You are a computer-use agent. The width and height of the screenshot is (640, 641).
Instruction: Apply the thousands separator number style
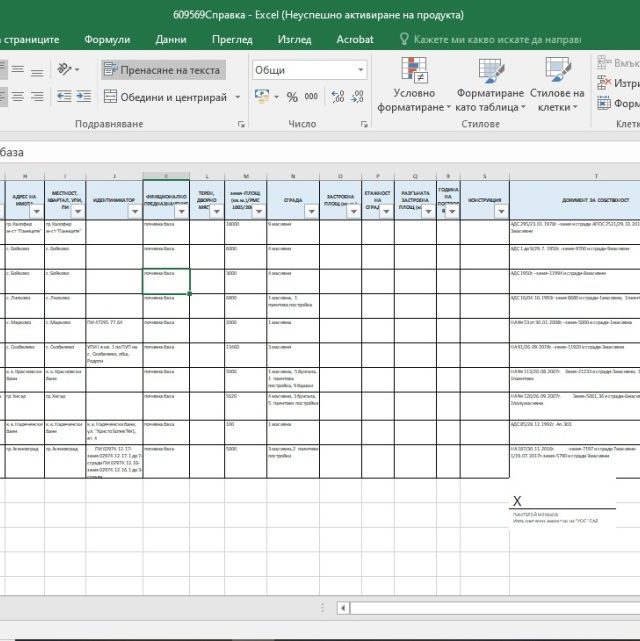pos(312,97)
